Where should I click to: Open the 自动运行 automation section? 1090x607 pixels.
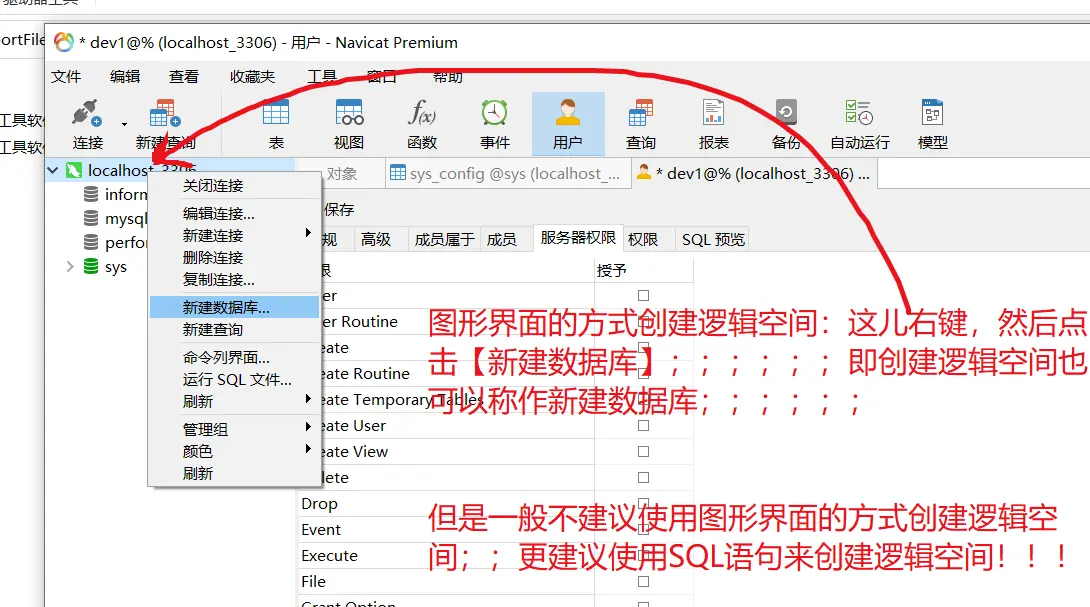click(860, 125)
